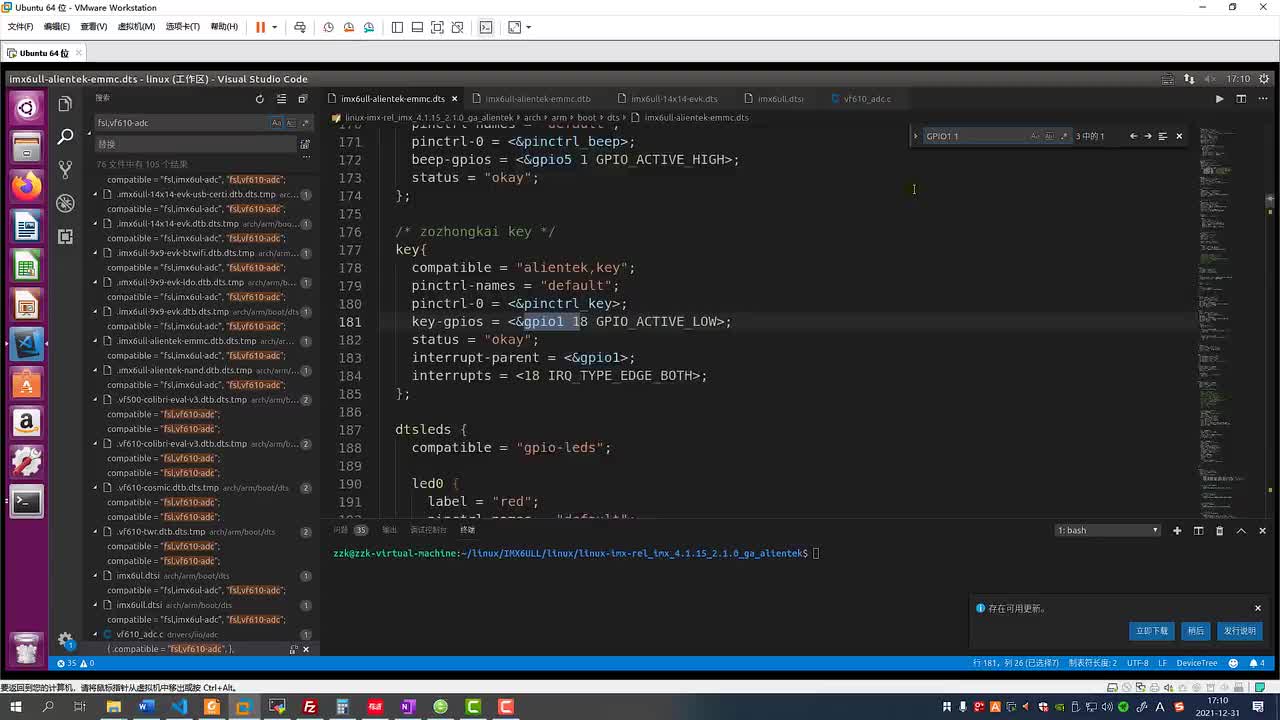Maximize the terminal panel with the up chevron
This screenshot has width=1280, height=720.
tap(1241, 530)
